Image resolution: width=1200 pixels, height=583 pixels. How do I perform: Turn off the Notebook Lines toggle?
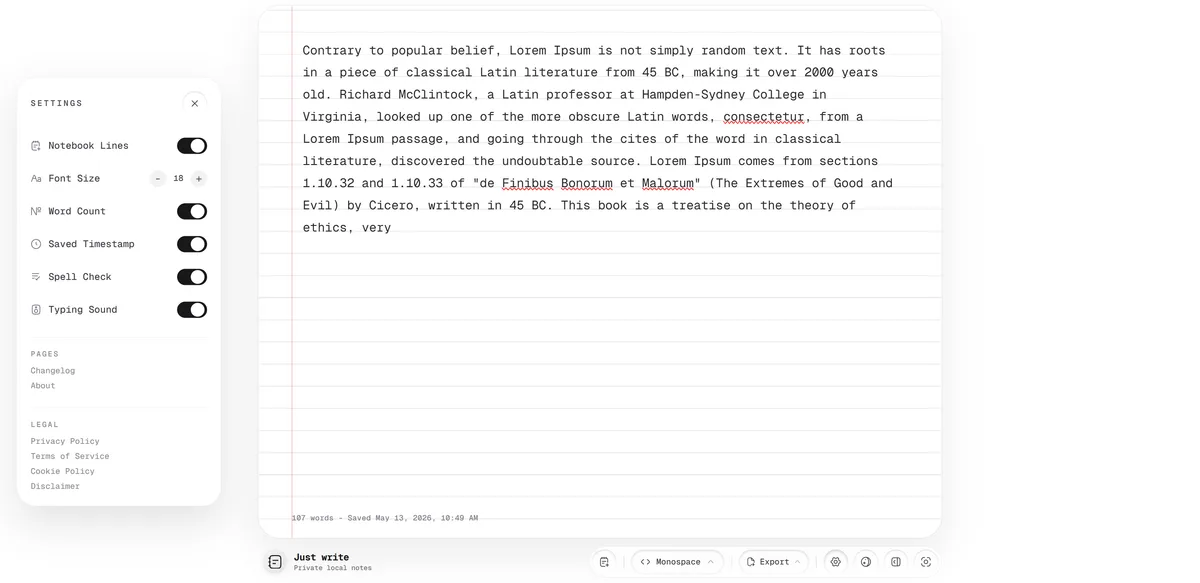click(192, 146)
